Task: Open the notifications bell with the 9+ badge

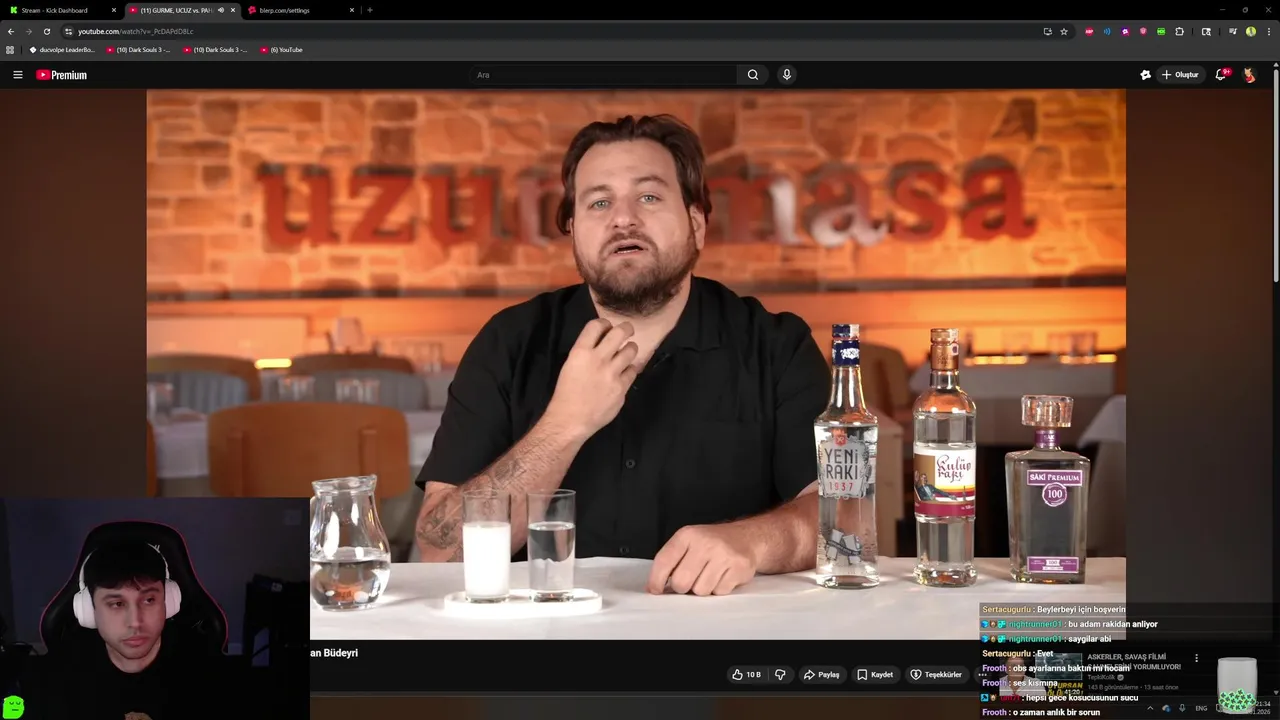Action: (x=1221, y=75)
